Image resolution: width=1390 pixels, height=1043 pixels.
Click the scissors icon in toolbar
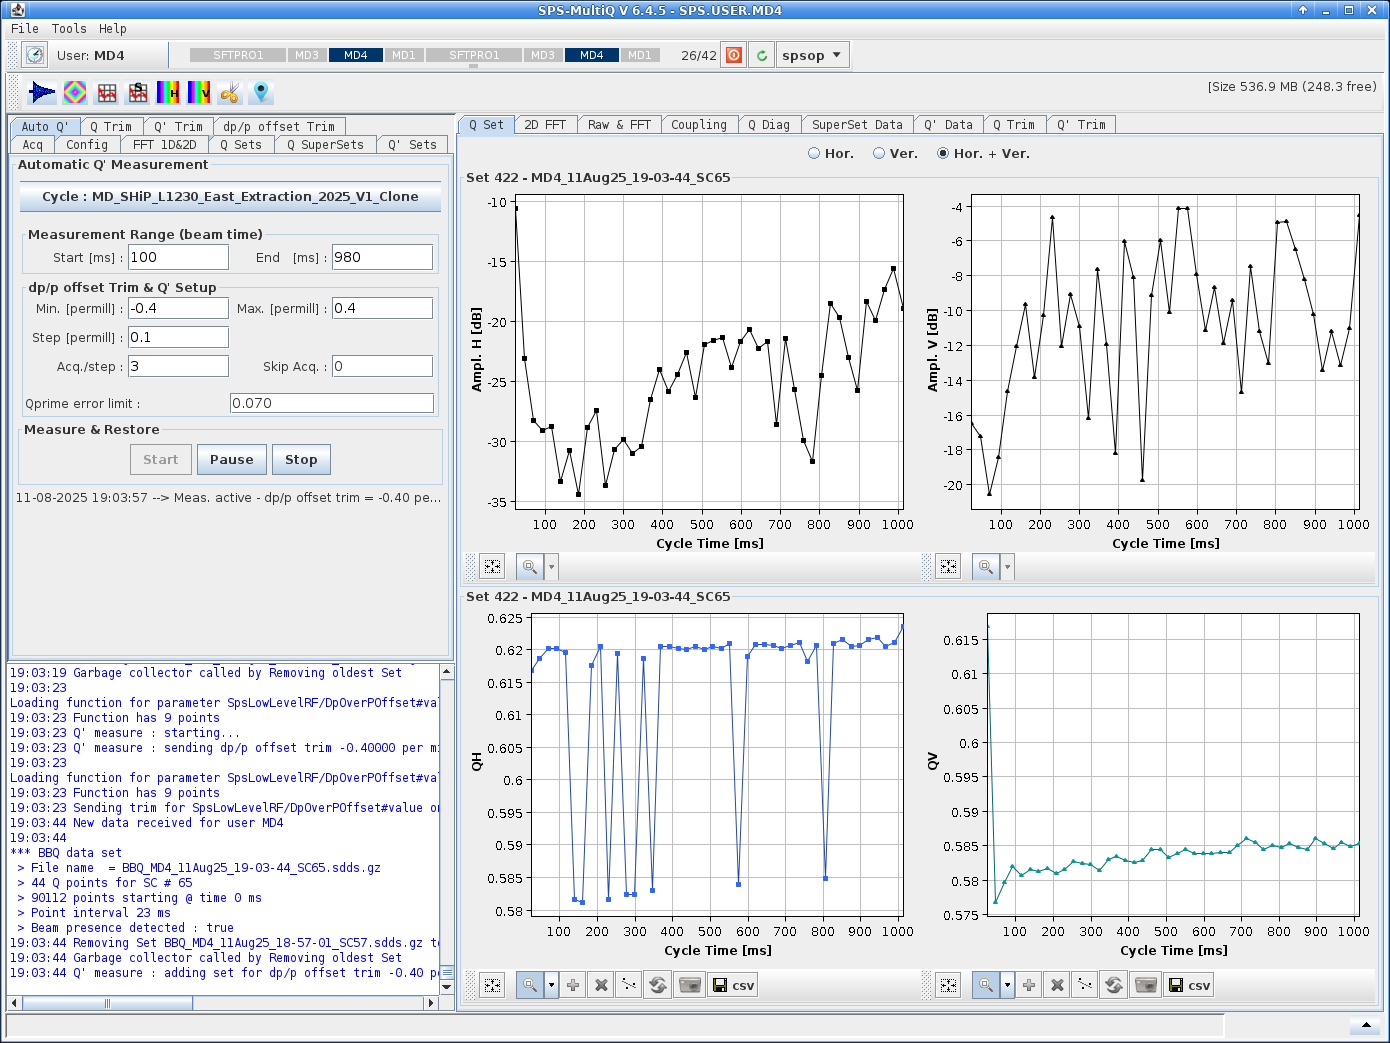(x=230, y=93)
